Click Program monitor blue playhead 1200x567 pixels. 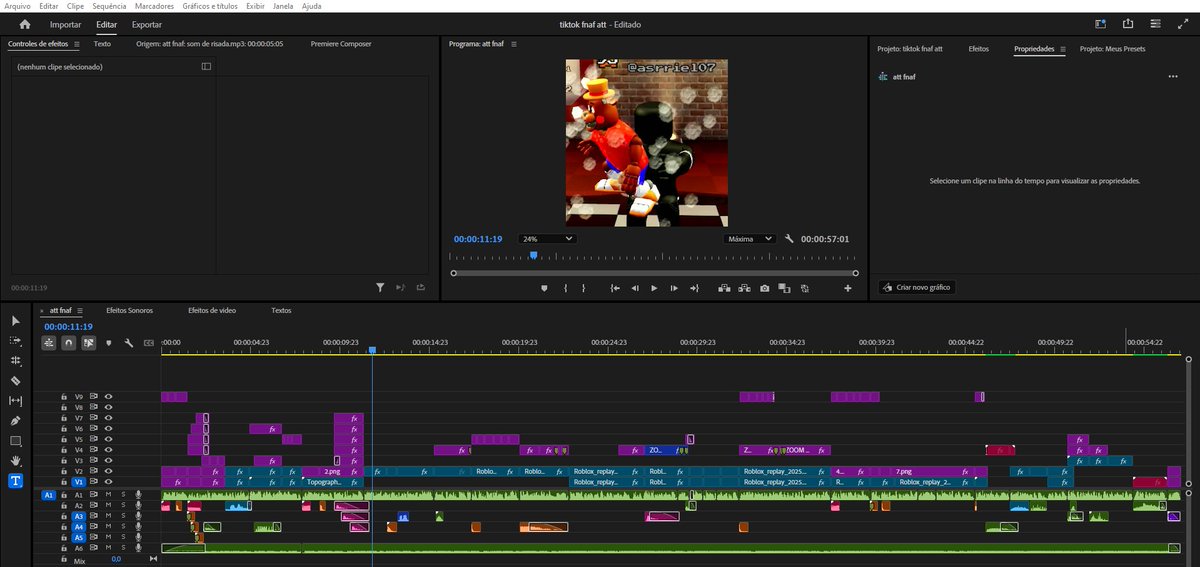(533, 256)
